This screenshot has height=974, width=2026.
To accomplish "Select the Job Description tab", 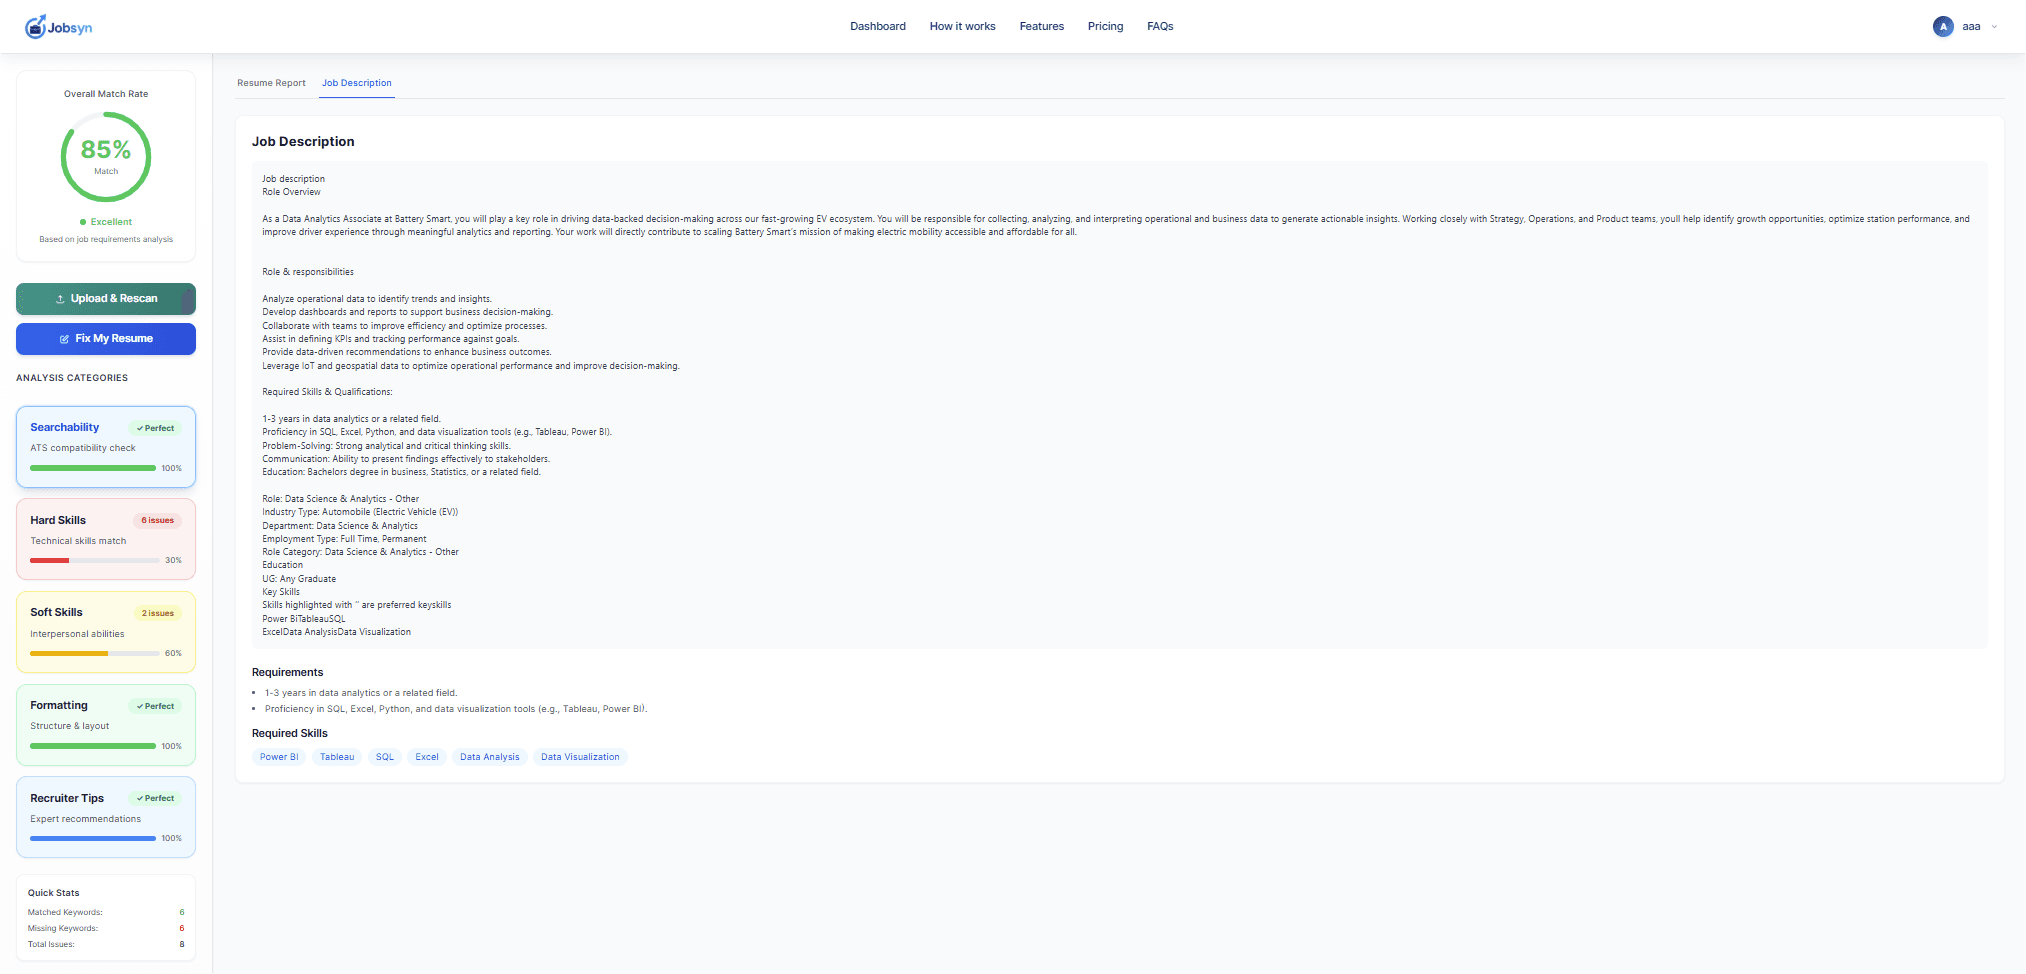I will click(356, 83).
